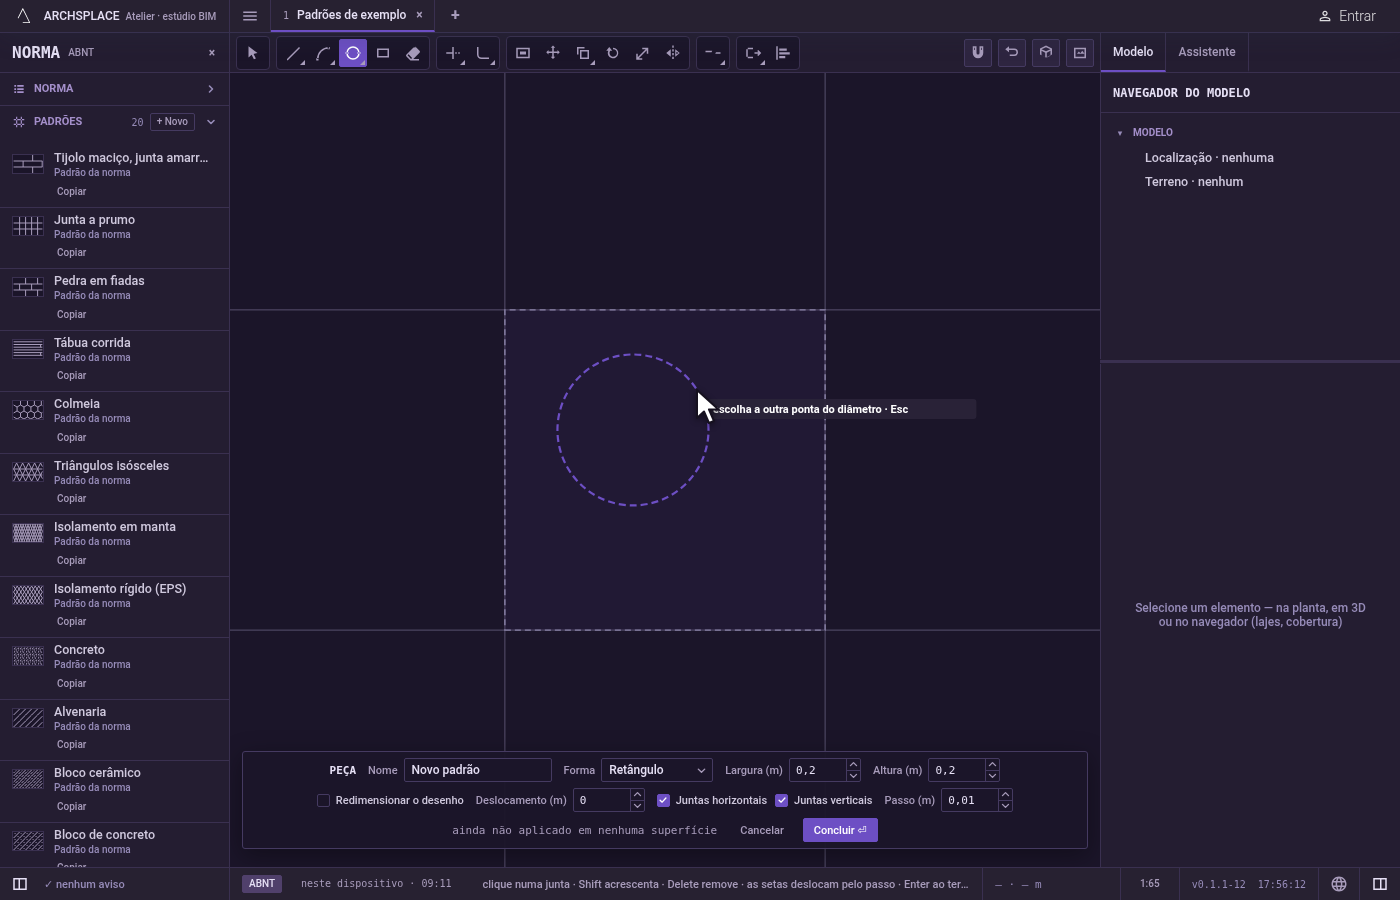
Task: Add a new tab with plus
Action: (455, 15)
